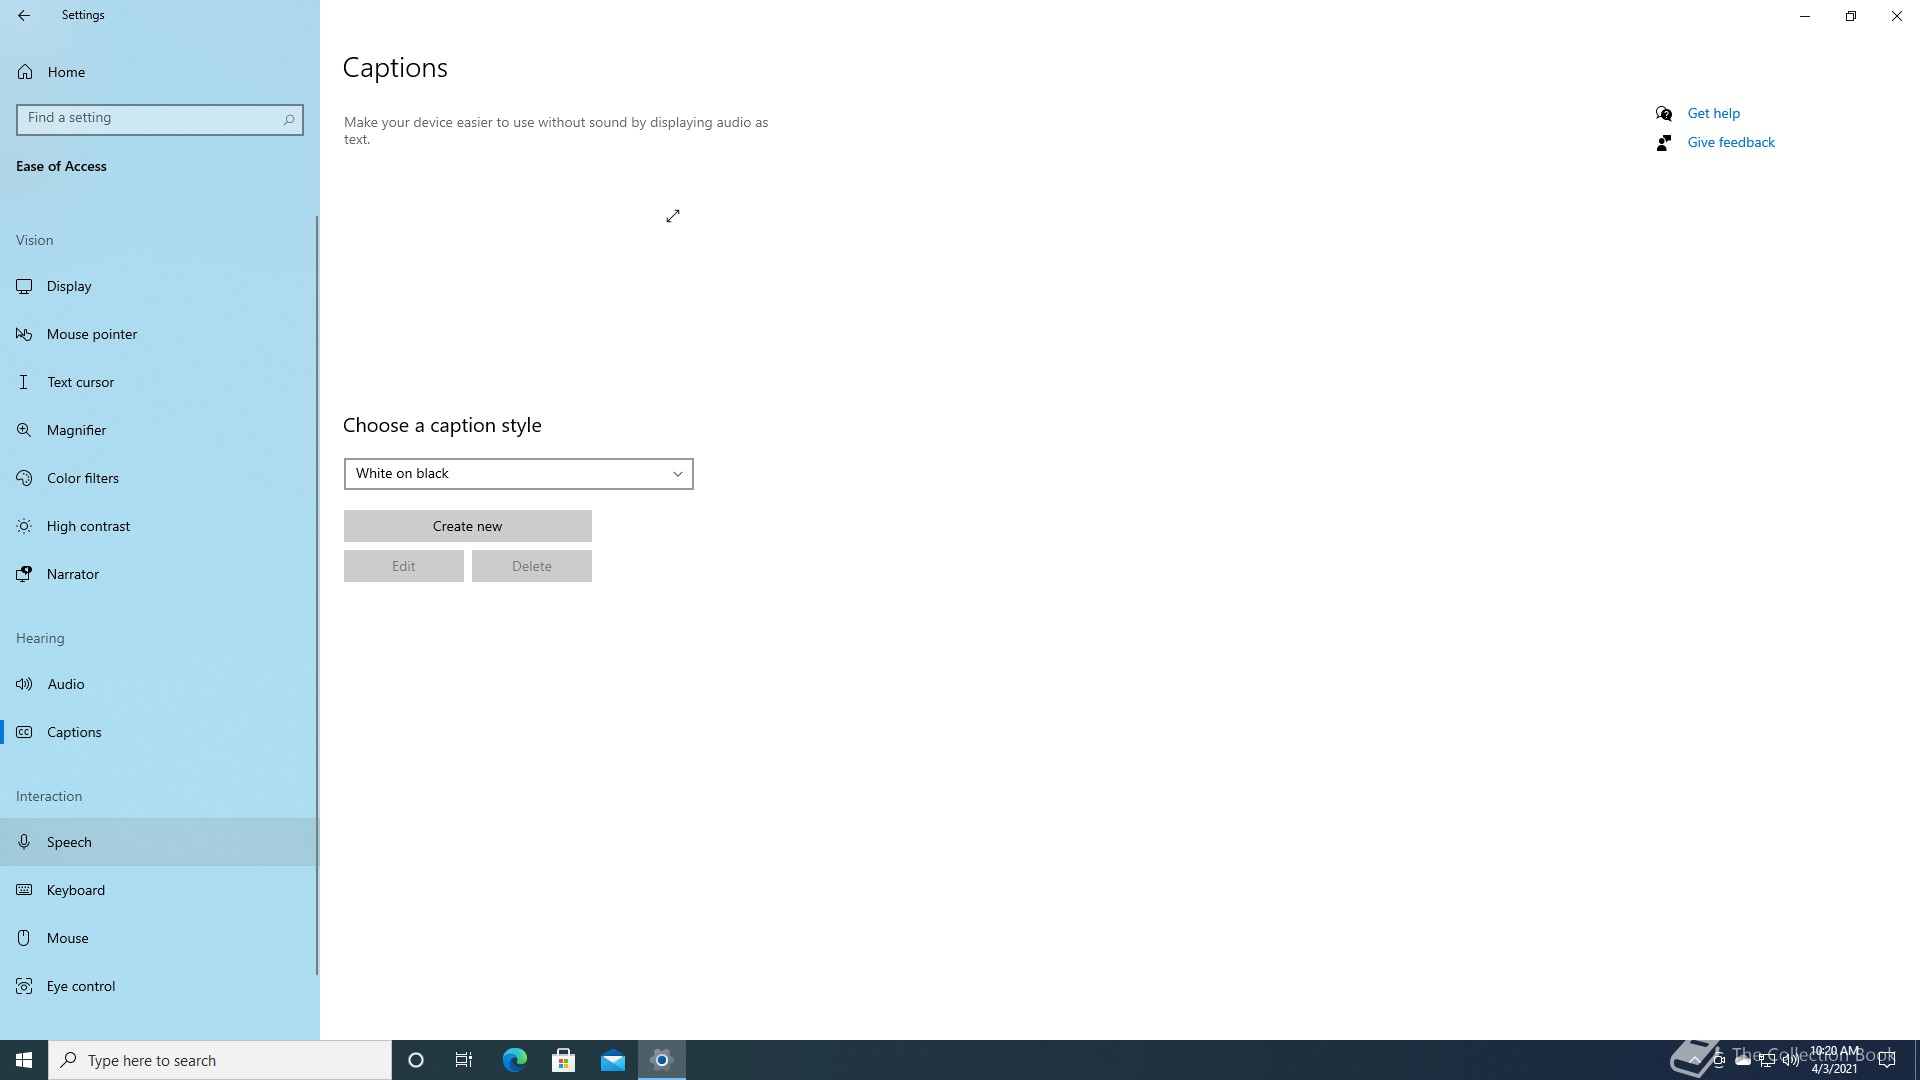
Task: Select Magnifier in Ease of Access
Action: tap(160, 430)
